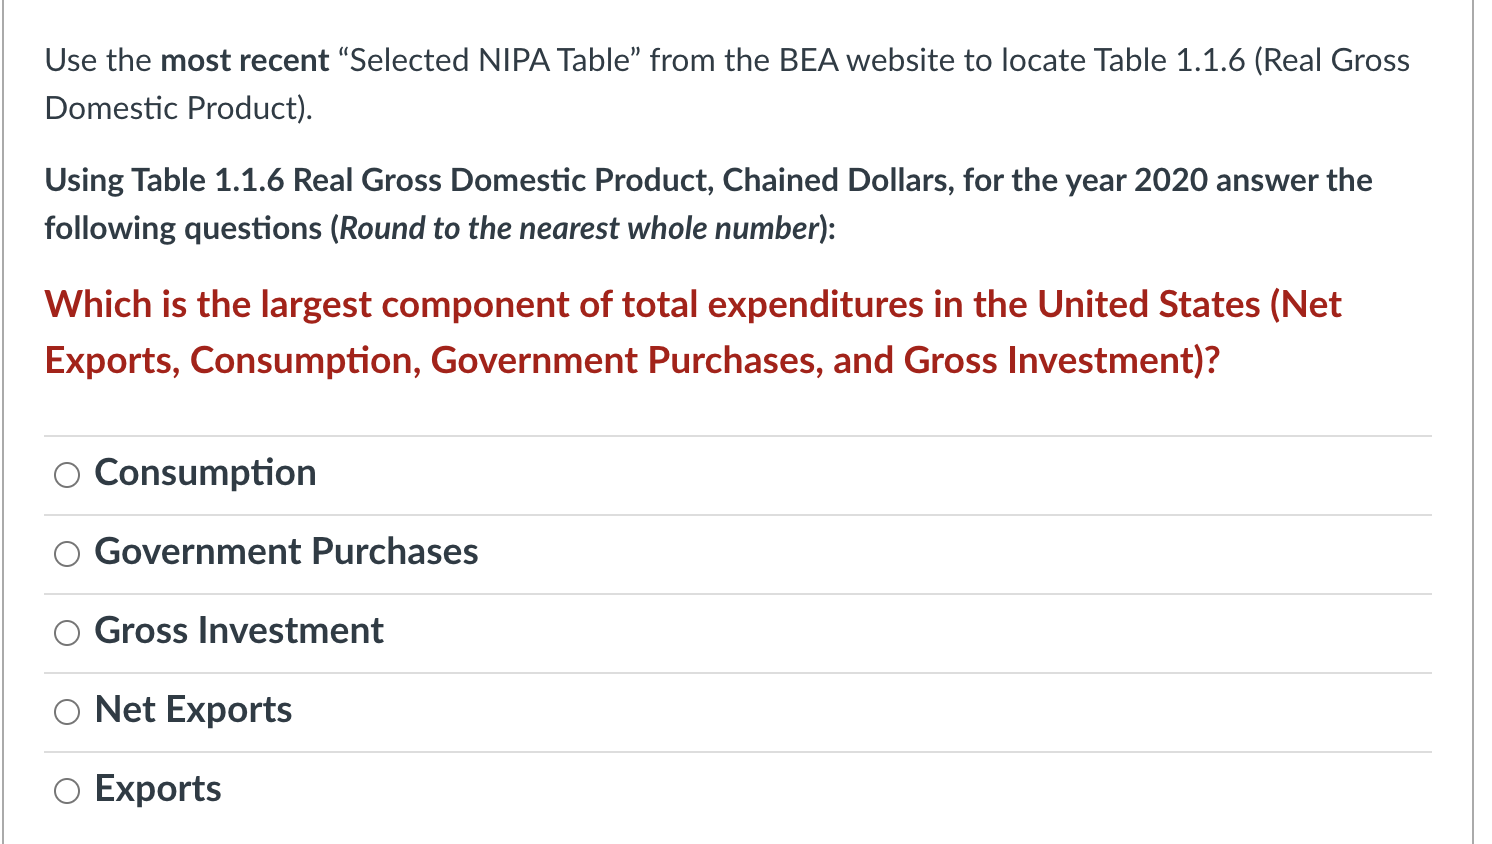Click the red 'United States' words
Image resolution: width=1492 pixels, height=844 pixels.
(x=1148, y=305)
